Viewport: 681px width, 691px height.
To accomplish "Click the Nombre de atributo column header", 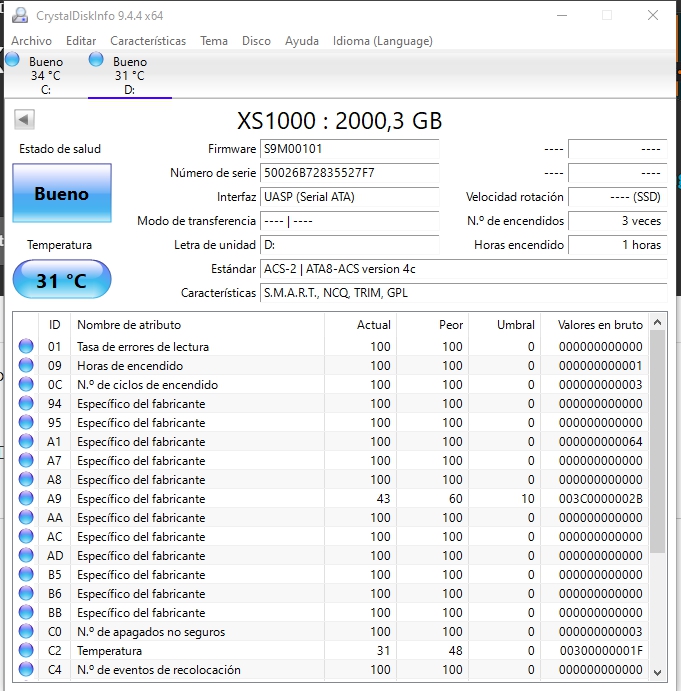I will click(x=197, y=325).
